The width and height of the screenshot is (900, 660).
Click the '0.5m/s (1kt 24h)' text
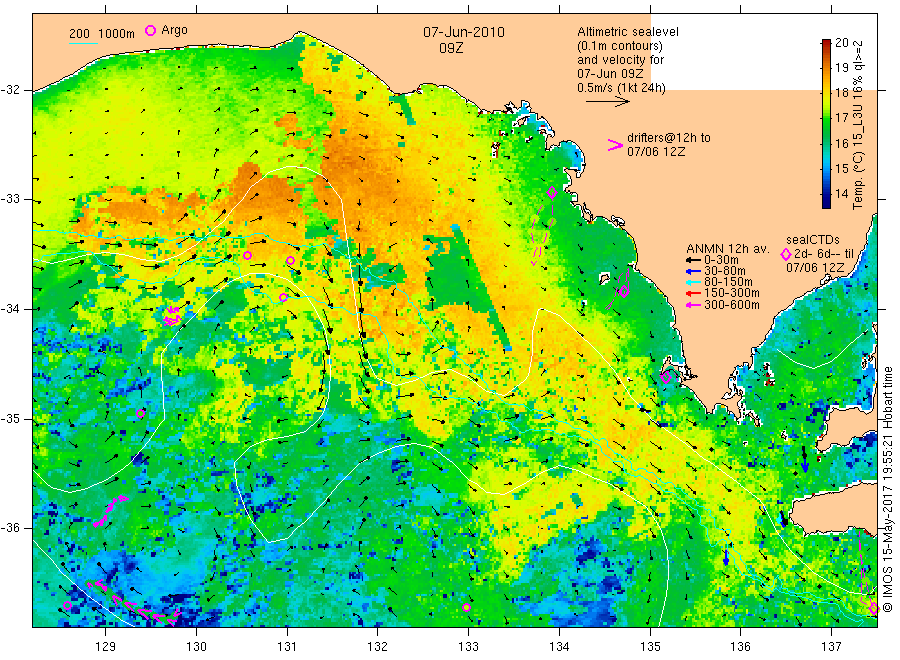[622, 88]
